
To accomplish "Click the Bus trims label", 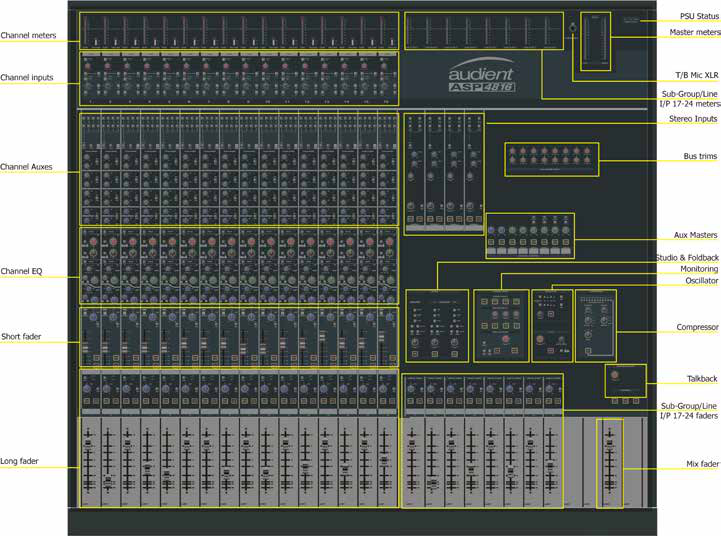I will [x=700, y=156].
